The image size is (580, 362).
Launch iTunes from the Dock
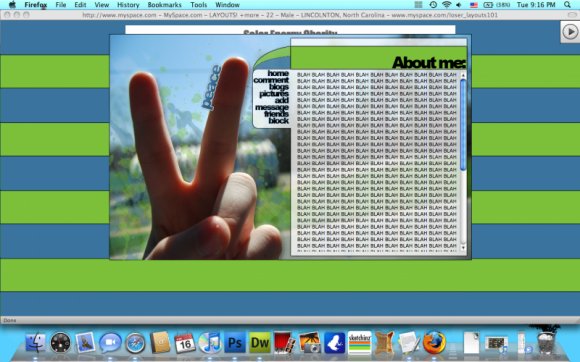pyautogui.click(x=210, y=342)
